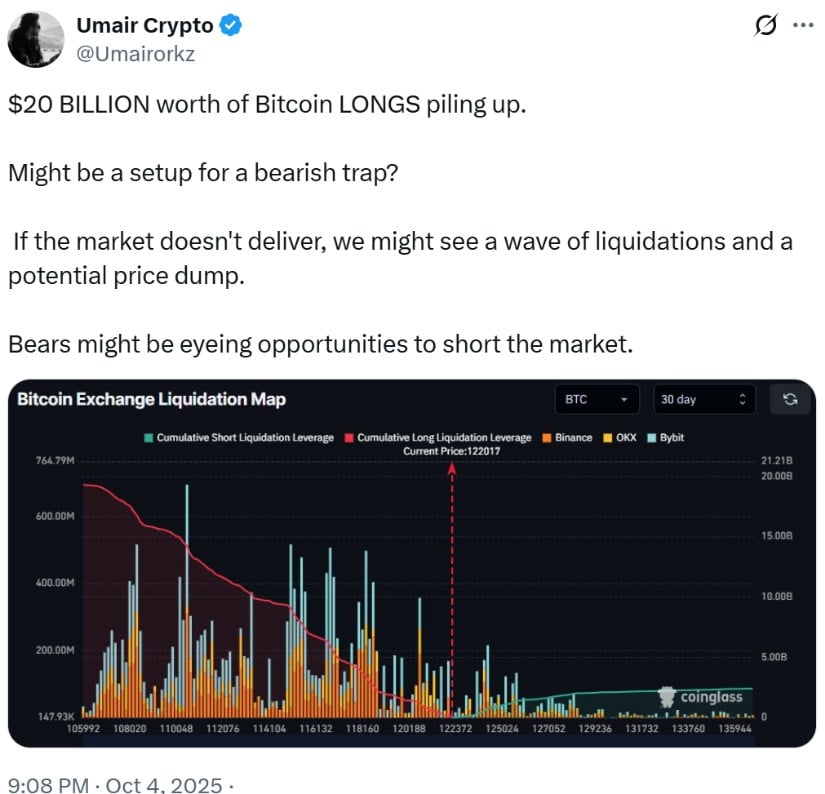Open the BTC coin dropdown

[597, 399]
